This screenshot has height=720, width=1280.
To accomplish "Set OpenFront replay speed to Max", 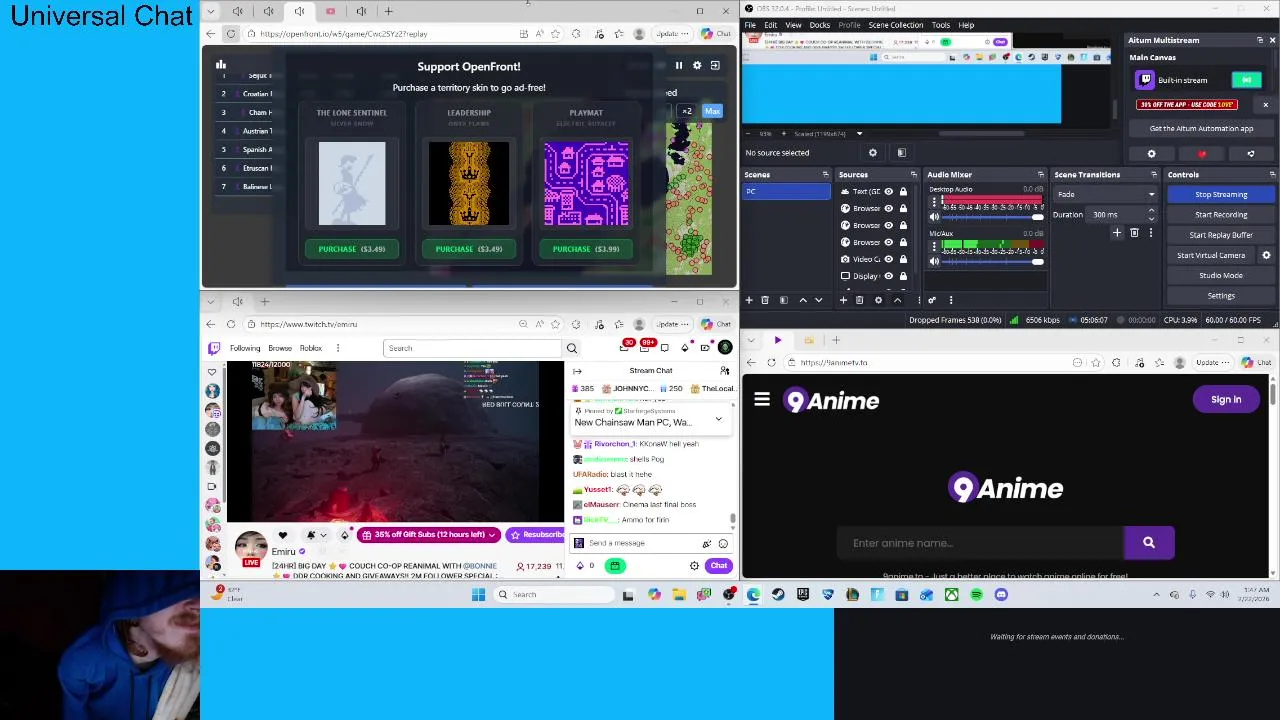I will [x=712, y=111].
